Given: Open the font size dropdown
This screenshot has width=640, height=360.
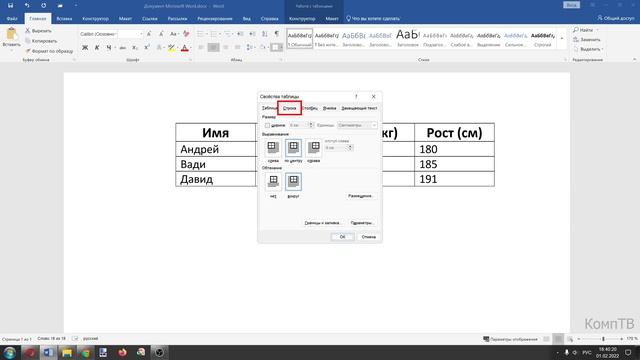Looking at the screenshot, I should click(x=141, y=34).
